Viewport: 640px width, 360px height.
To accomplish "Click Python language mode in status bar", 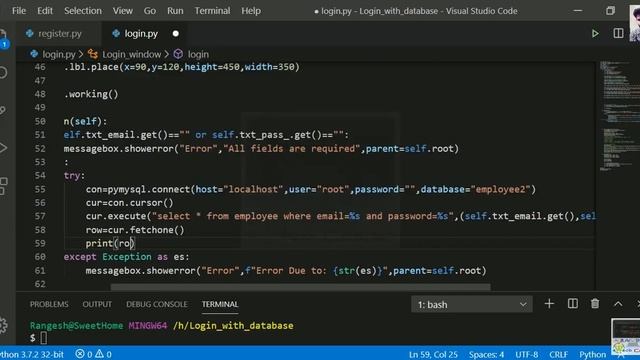I will [592, 354].
